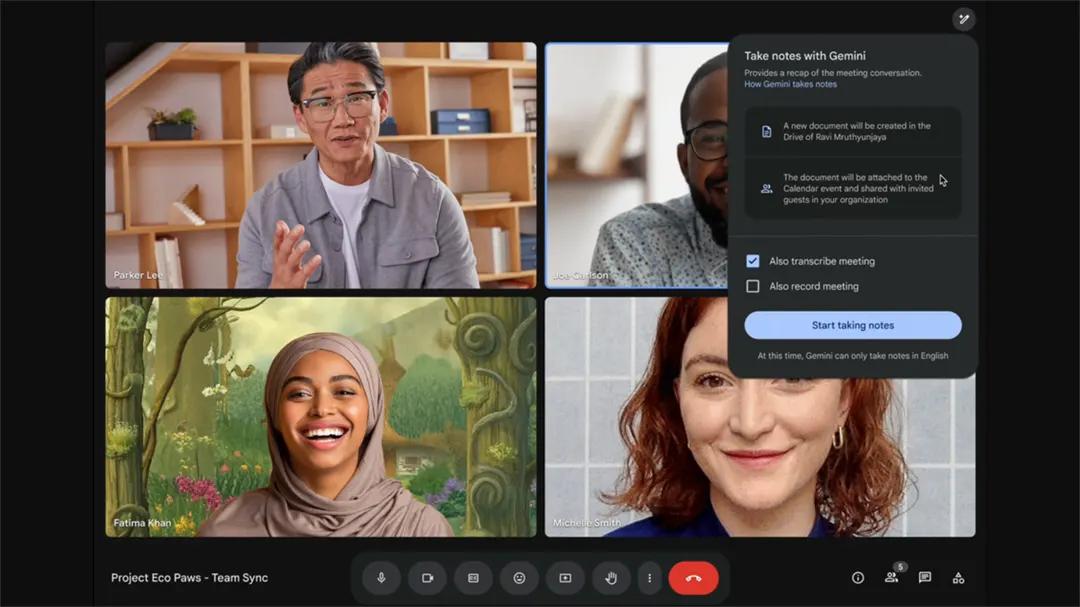Click the present screen button
This screenshot has width=1080, height=607.
565,578
